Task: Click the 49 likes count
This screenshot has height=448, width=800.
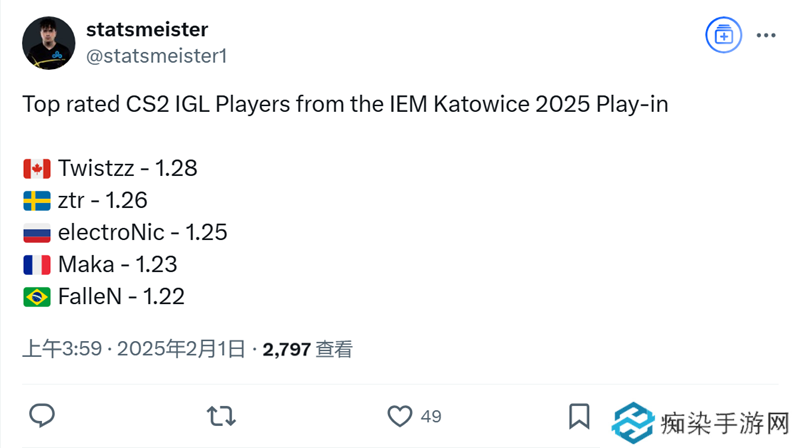Action: (x=431, y=416)
